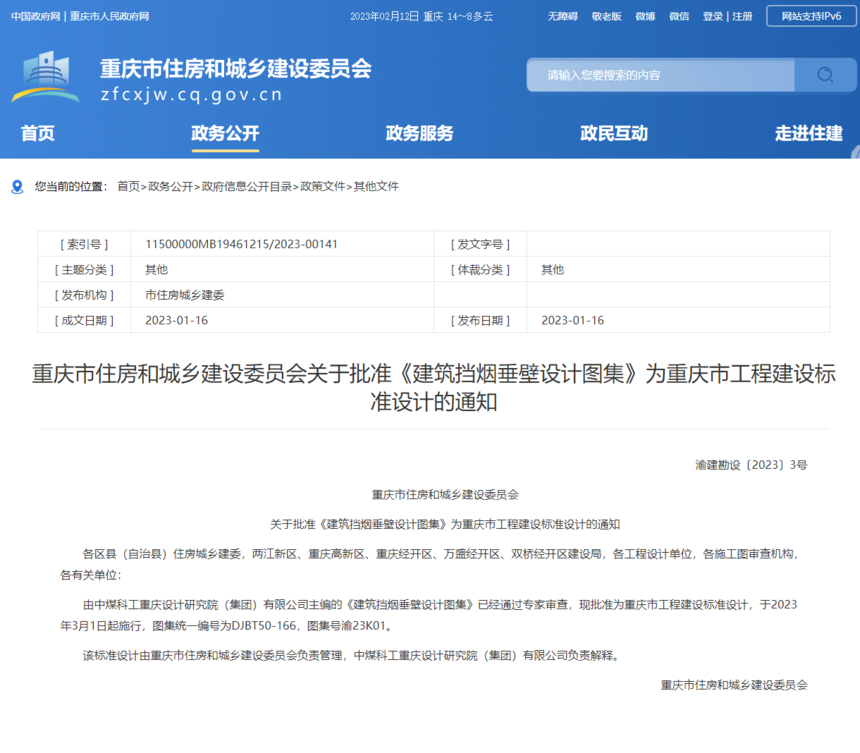Click the 发布日期 value 2023-01-16
The image size is (860, 753).
[x=573, y=320]
